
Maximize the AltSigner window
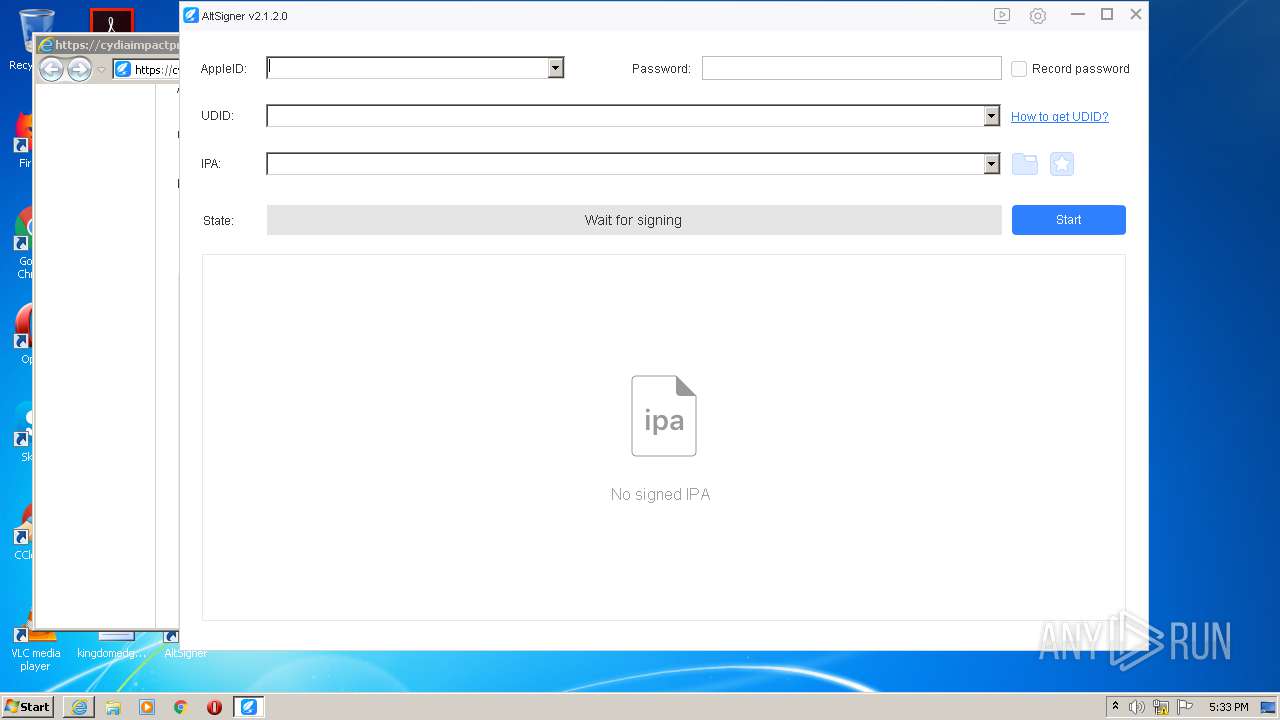tap(1107, 15)
